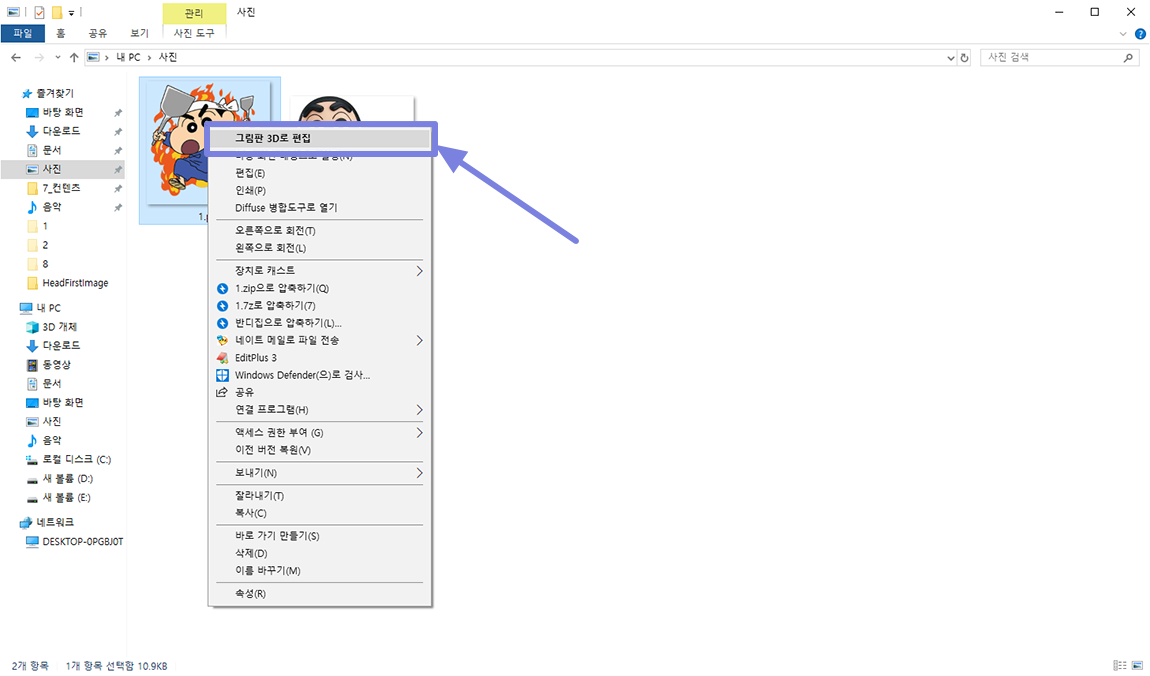Screen dimensions: 1150x676
Task: Click the back navigation arrow
Action: (x=16, y=57)
